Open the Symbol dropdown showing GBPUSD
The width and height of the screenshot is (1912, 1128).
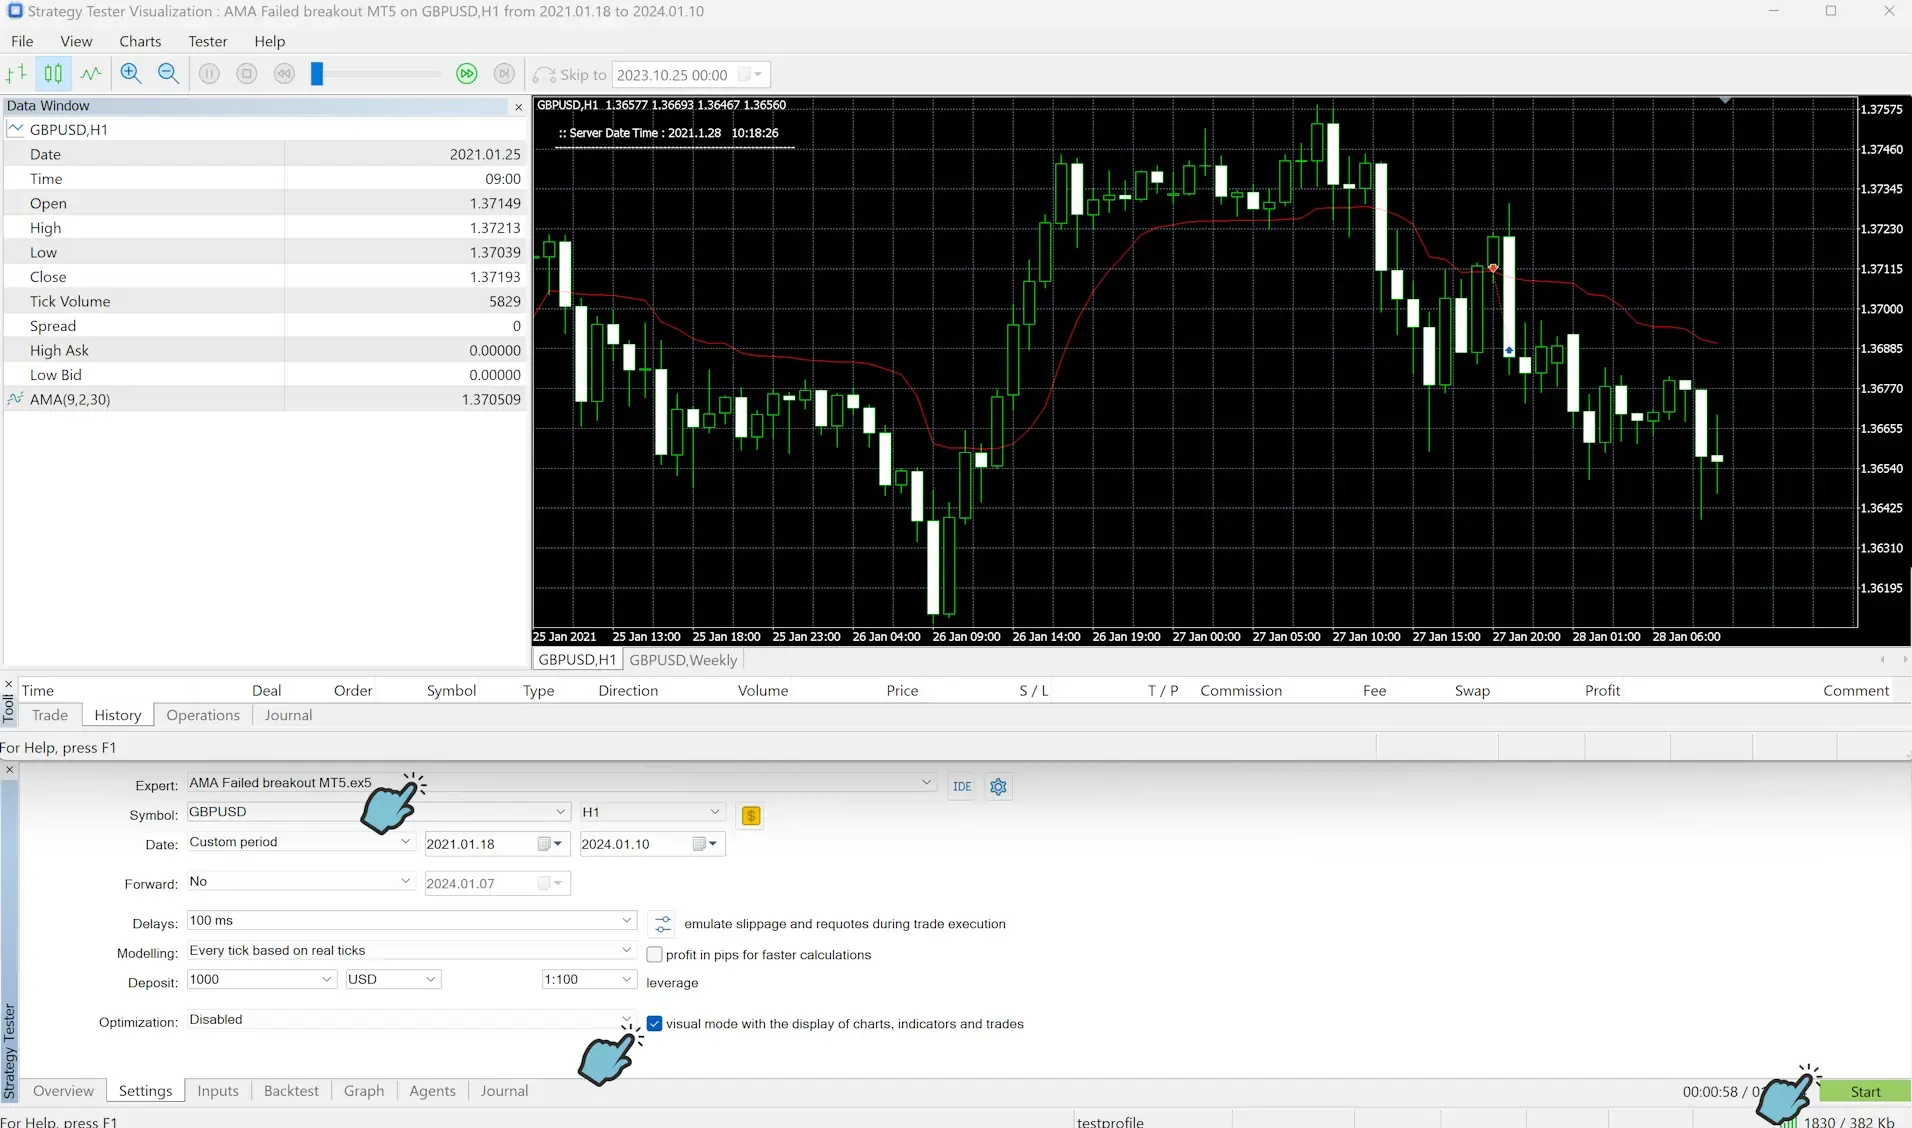click(x=558, y=812)
